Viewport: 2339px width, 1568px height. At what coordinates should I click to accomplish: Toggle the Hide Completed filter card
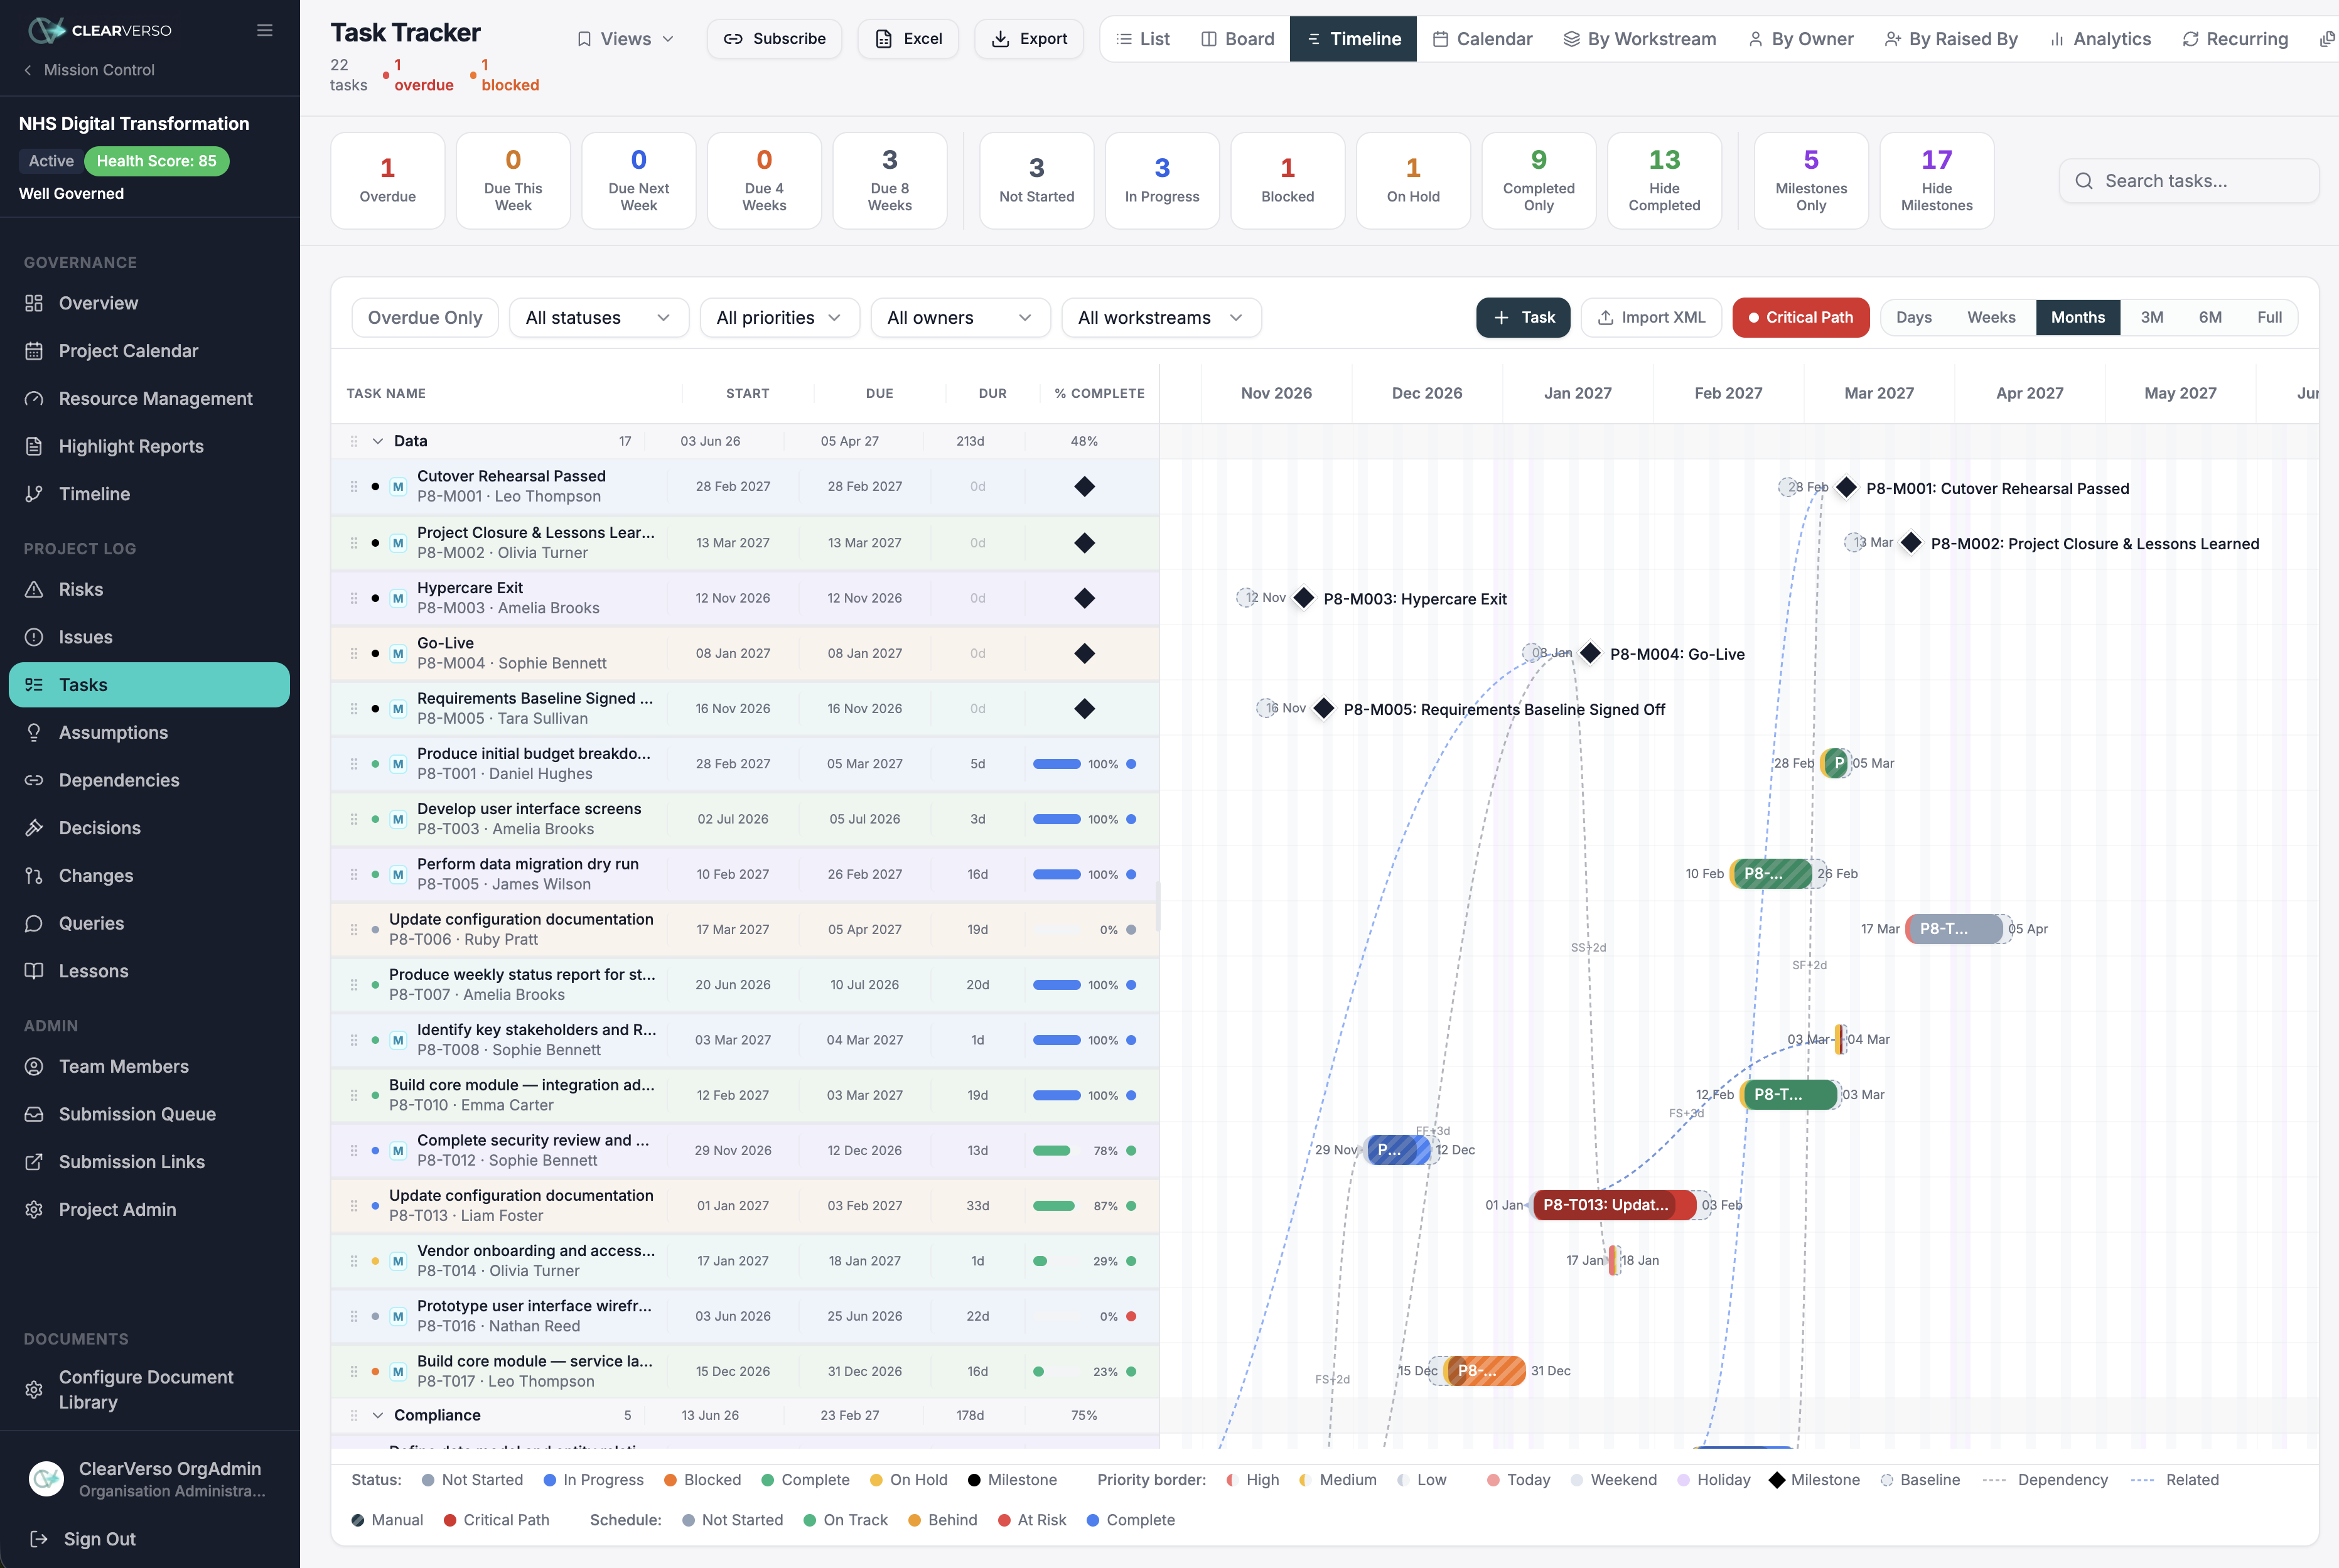coord(1664,181)
